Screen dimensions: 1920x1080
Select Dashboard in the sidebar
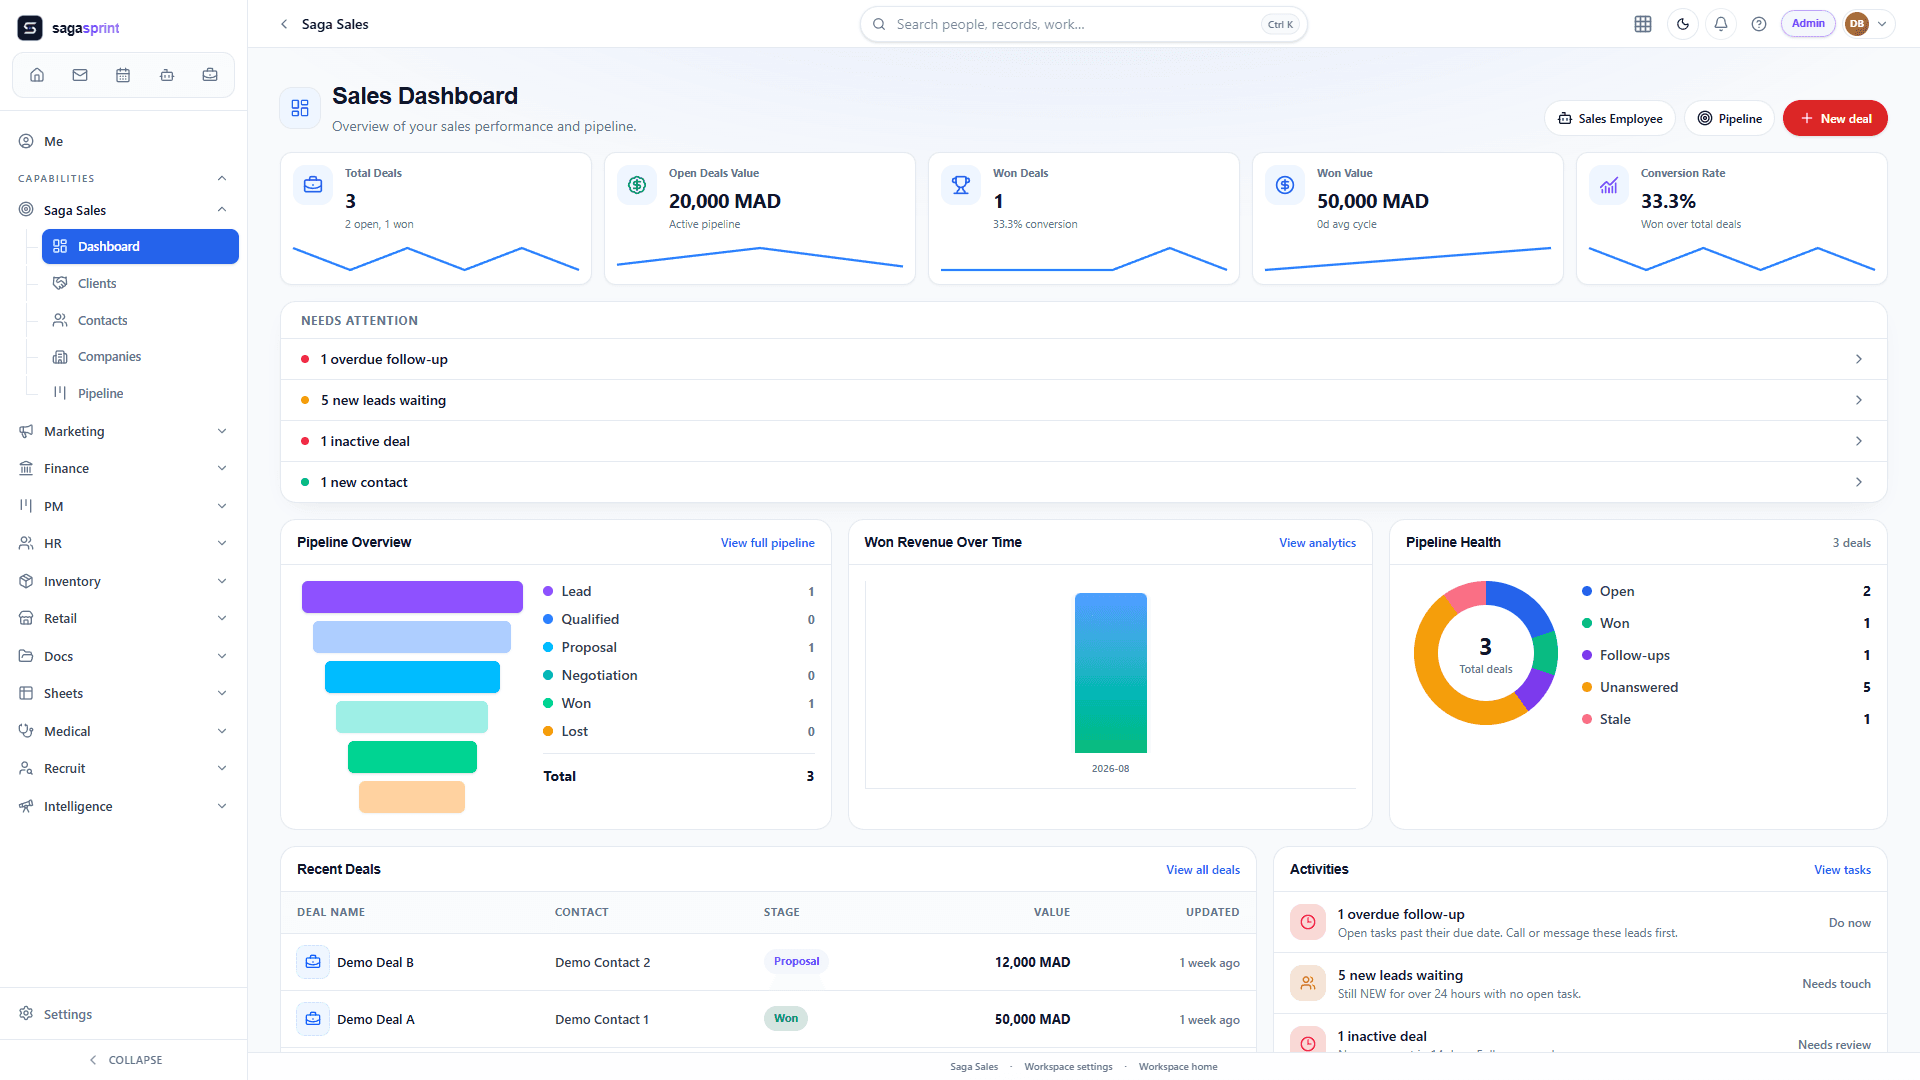coord(140,246)
